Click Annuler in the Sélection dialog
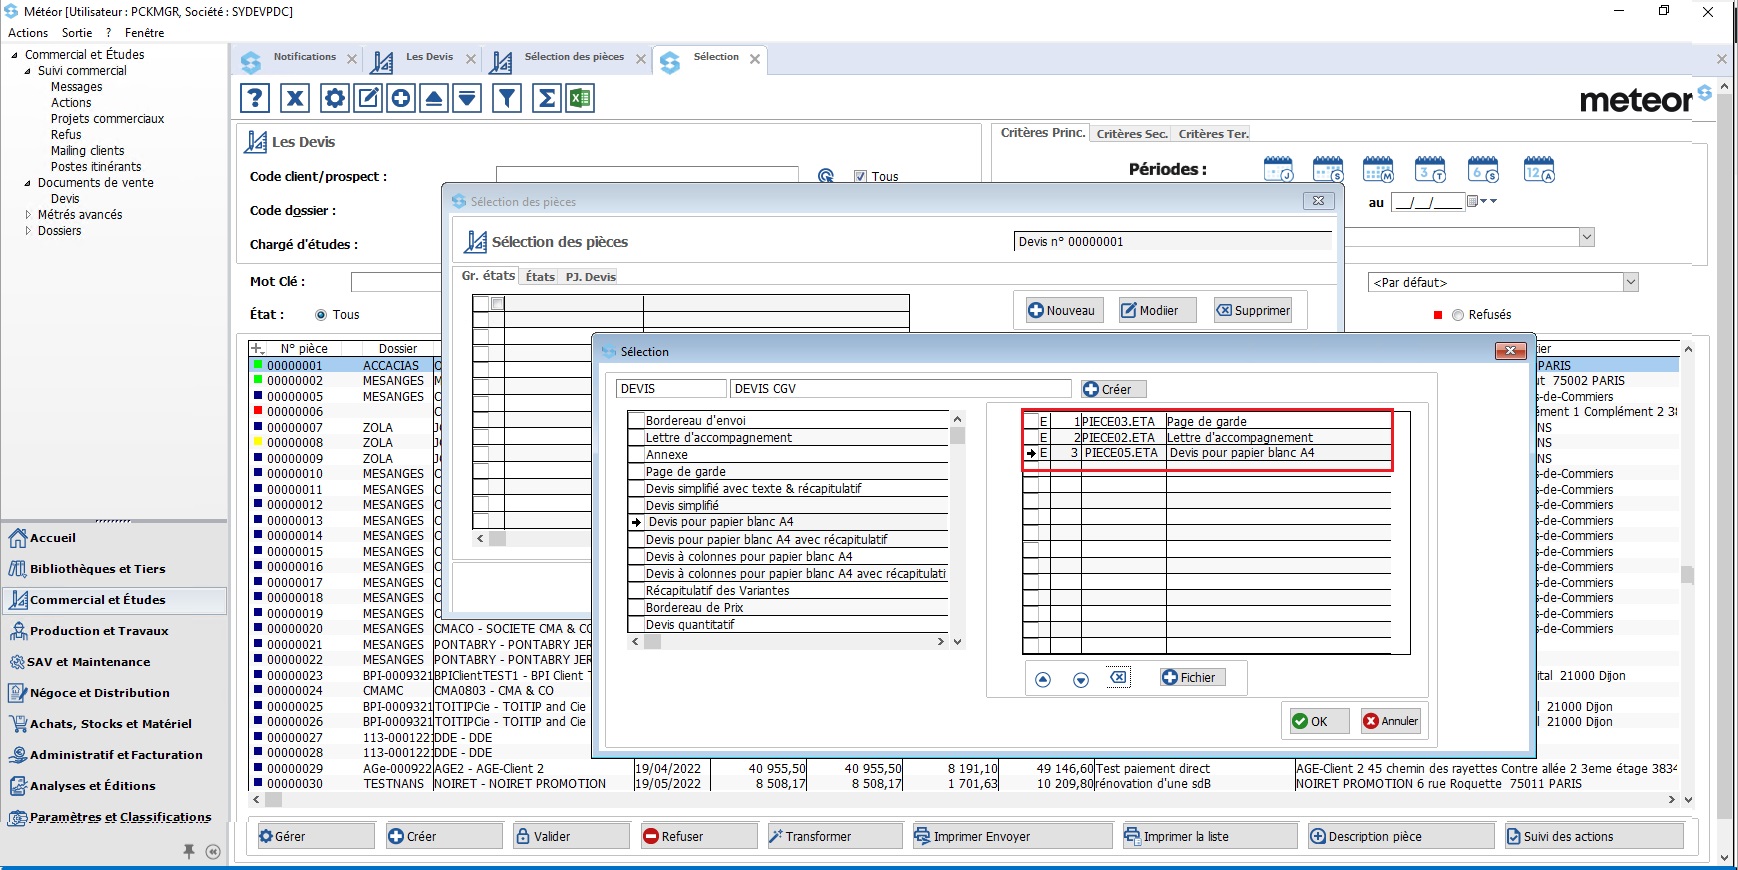The width and height of the screenshot is (1738, 870). [x=1391, y=721]
